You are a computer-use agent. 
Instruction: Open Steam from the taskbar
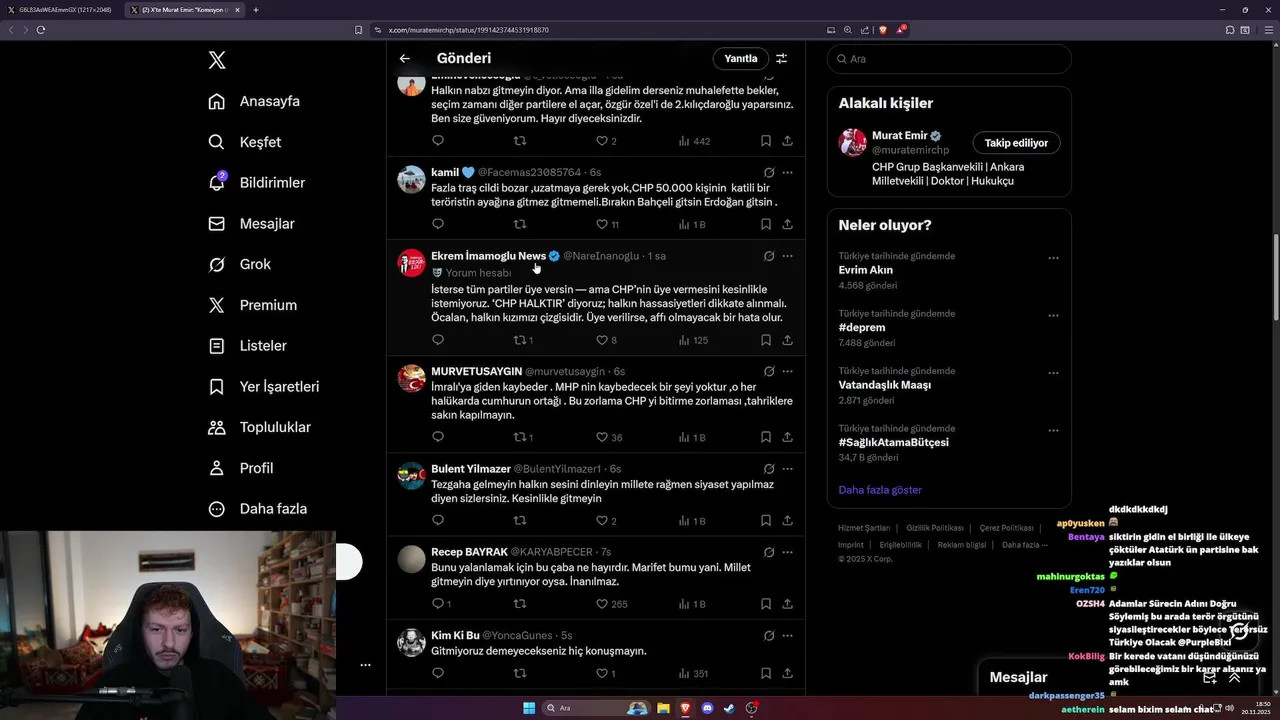click(729, 708)
